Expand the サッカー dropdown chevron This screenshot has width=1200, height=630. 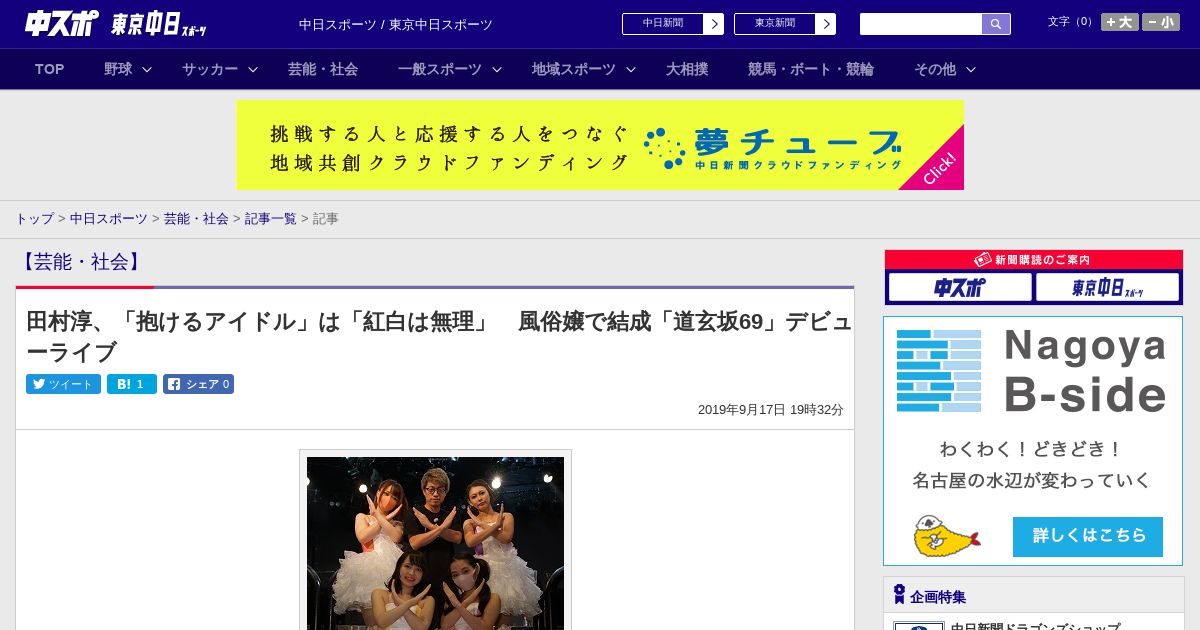(x=253, y=69)
